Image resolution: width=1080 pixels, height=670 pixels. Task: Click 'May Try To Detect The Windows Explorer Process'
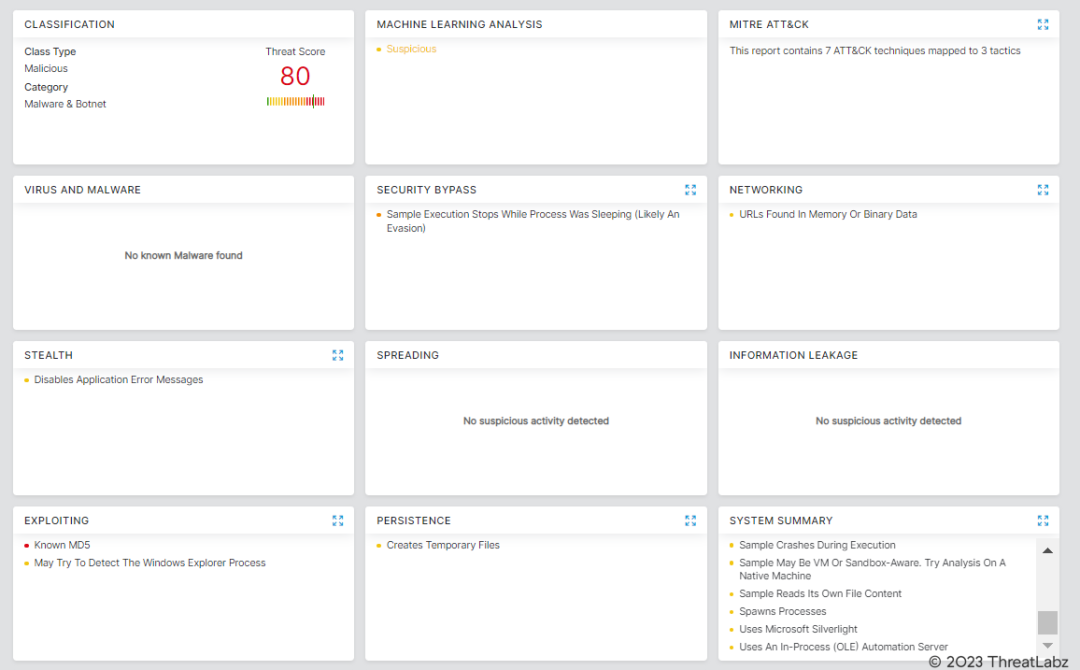coord(150,563)
